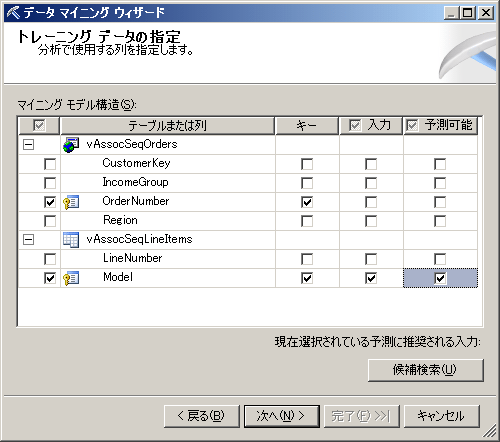Enable predictable checkbox for Region

[x=440, y=221]
